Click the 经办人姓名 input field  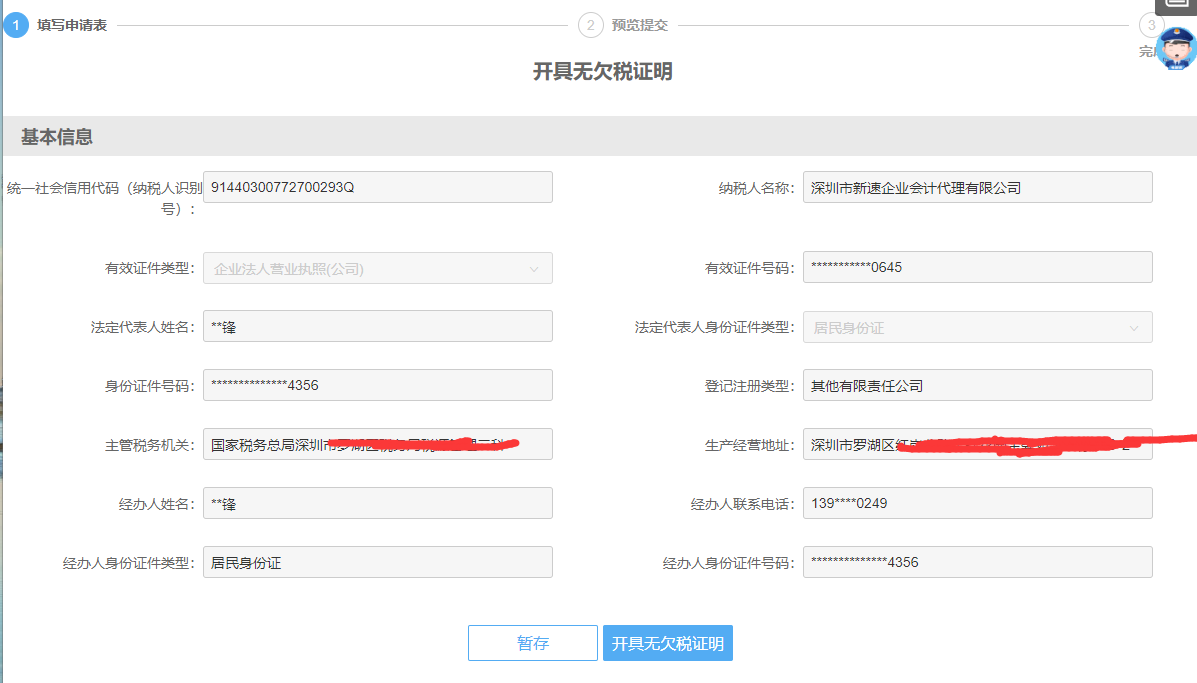click(377, 503)
